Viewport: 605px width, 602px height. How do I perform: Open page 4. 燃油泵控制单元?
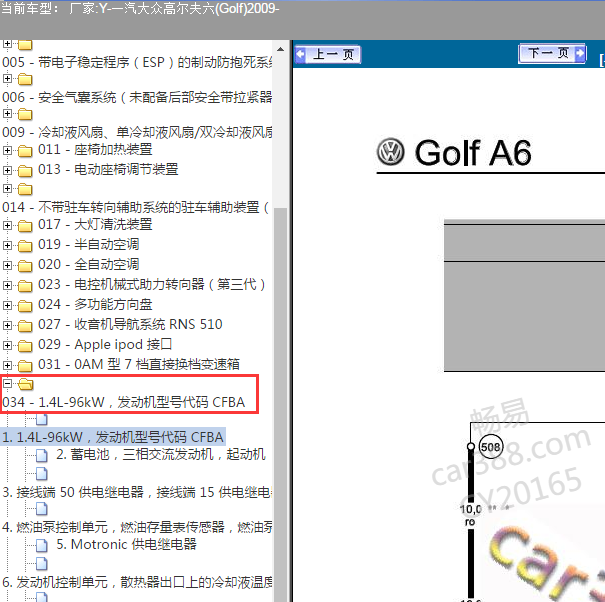pyautogui.click(x=137, y=527)
